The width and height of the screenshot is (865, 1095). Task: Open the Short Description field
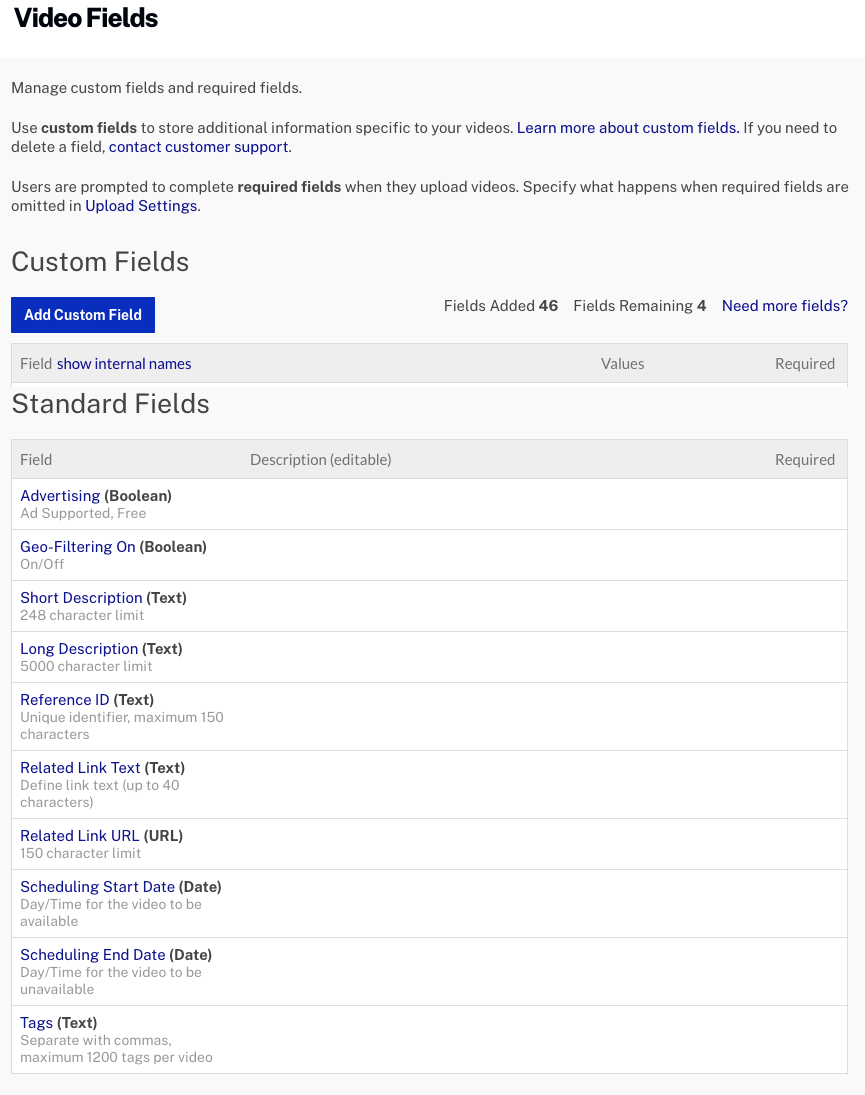81,598
